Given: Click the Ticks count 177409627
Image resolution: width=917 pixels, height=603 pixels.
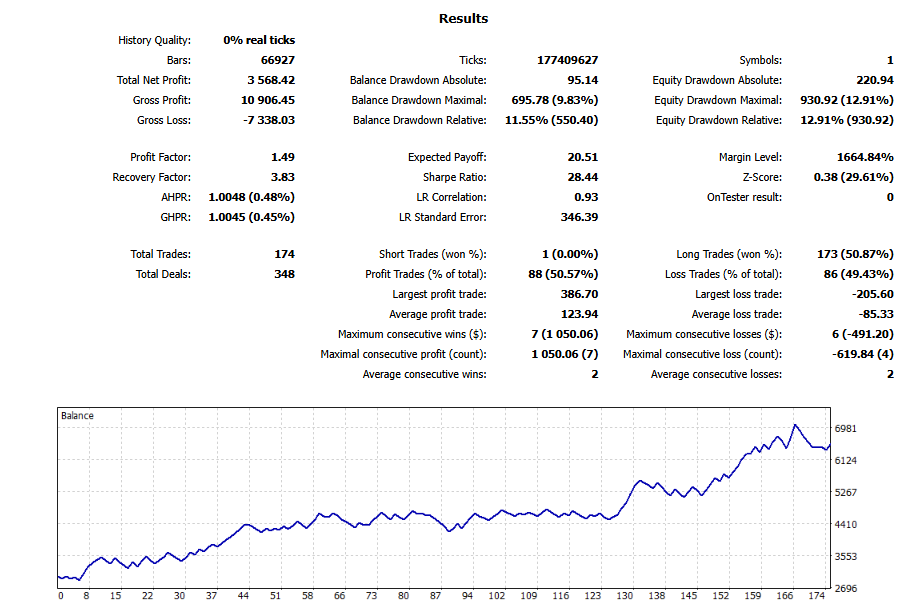Looking at the screenshot, I should [x=567, y=61].
